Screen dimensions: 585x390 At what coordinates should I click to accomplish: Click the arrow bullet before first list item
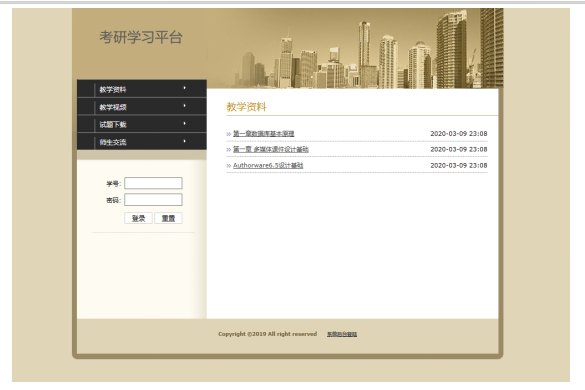[x=229, y=134]
